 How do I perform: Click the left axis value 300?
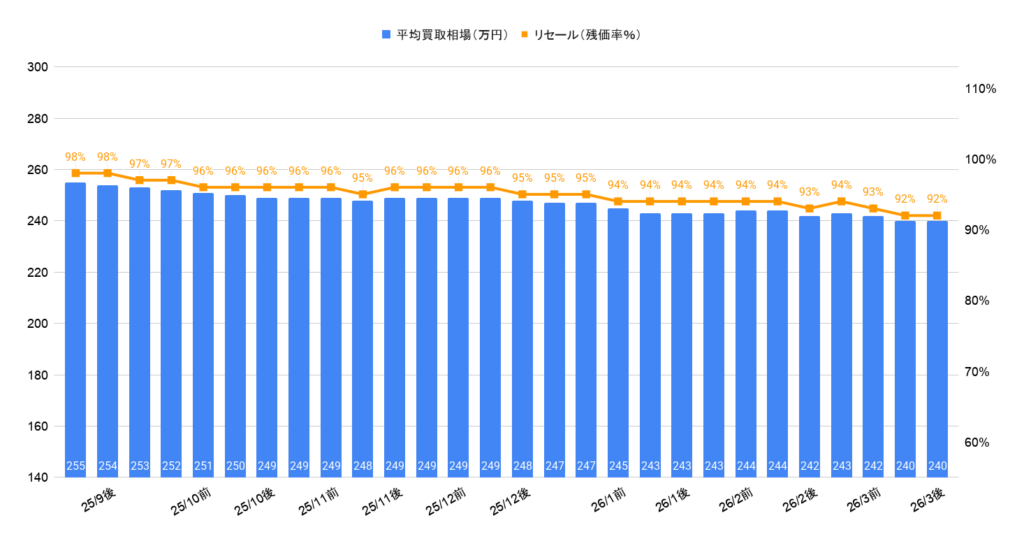click(37, 67)
